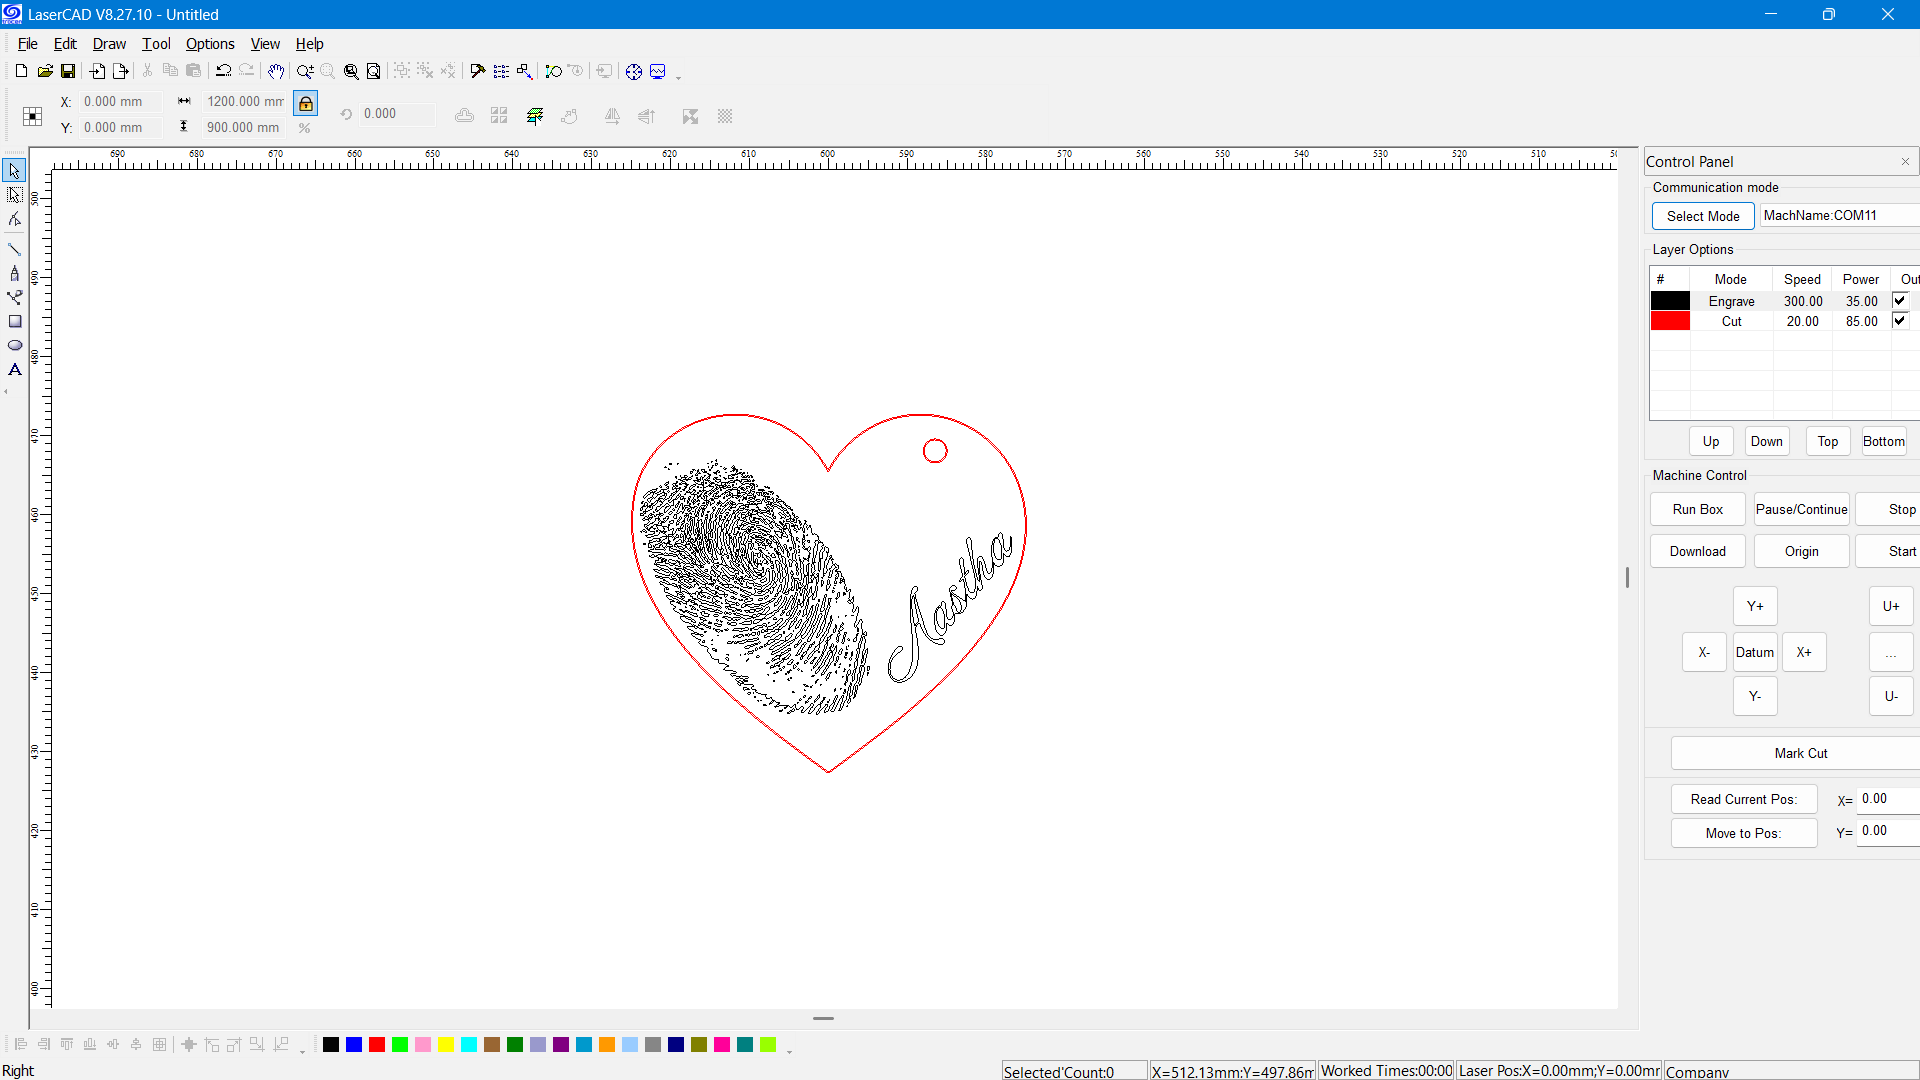Save the file using floppy disk icon

[x=68, y=71]
